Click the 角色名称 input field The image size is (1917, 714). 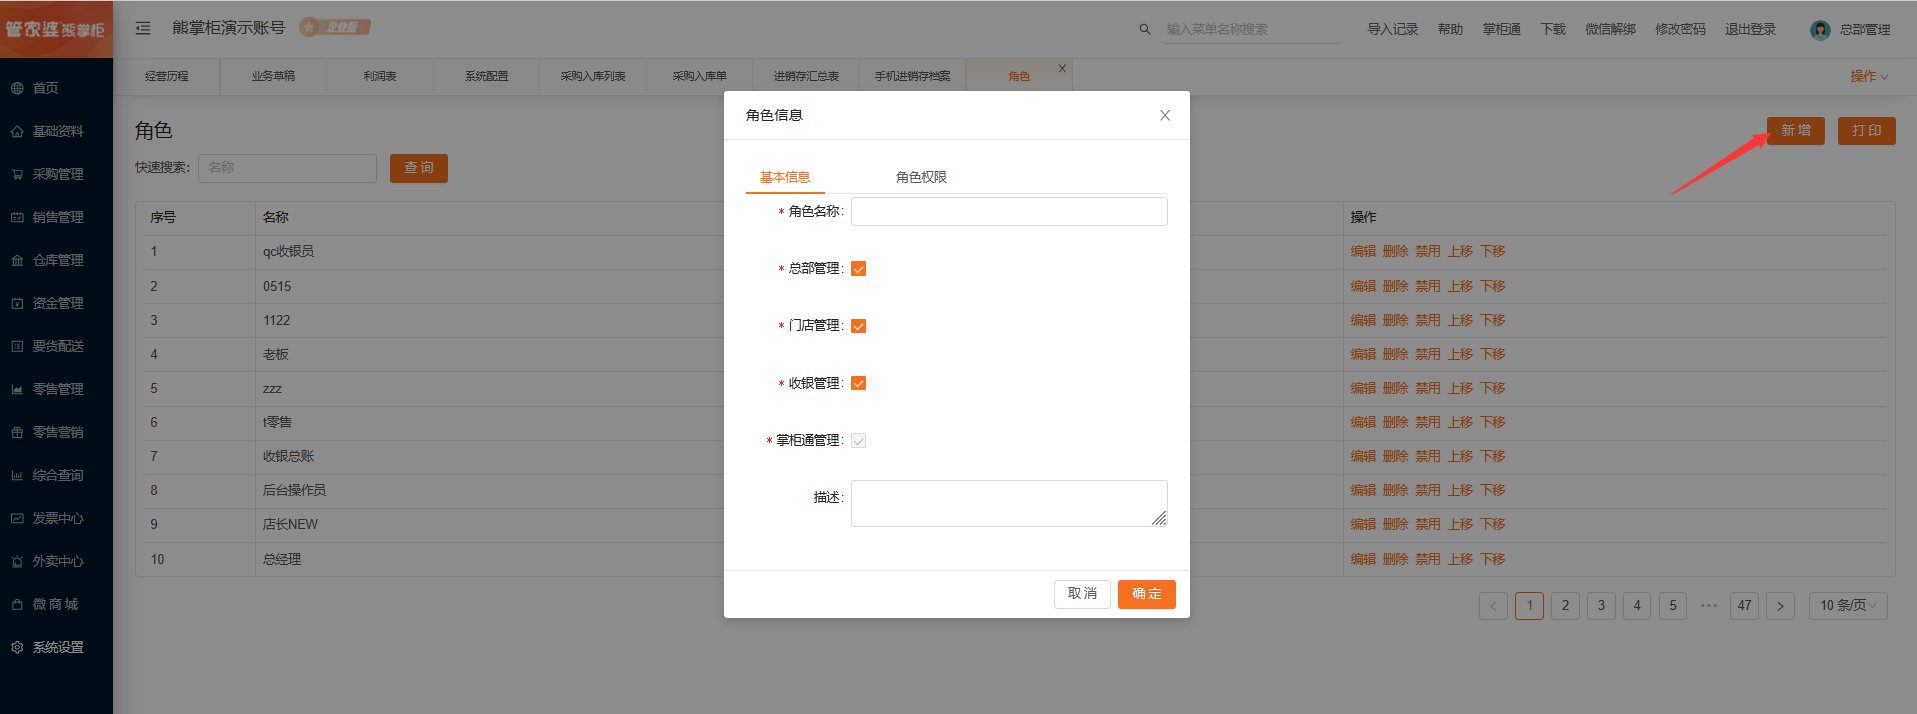point(1009,211)
